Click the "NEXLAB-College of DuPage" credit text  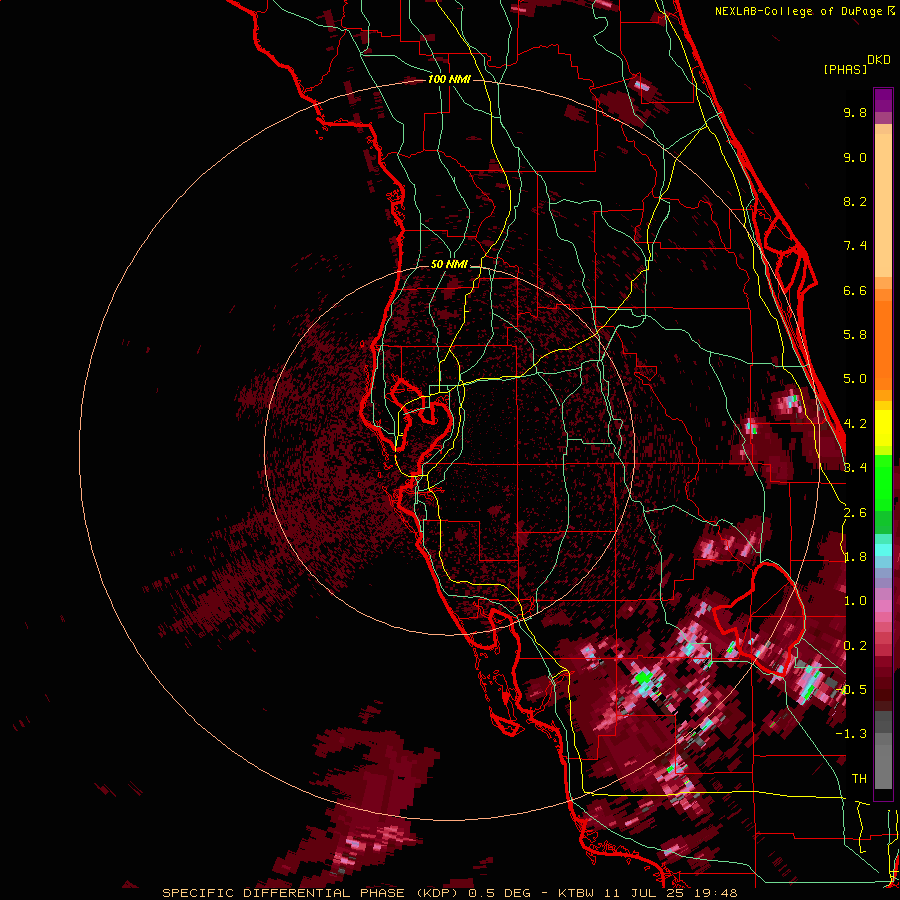pos(799,11)
